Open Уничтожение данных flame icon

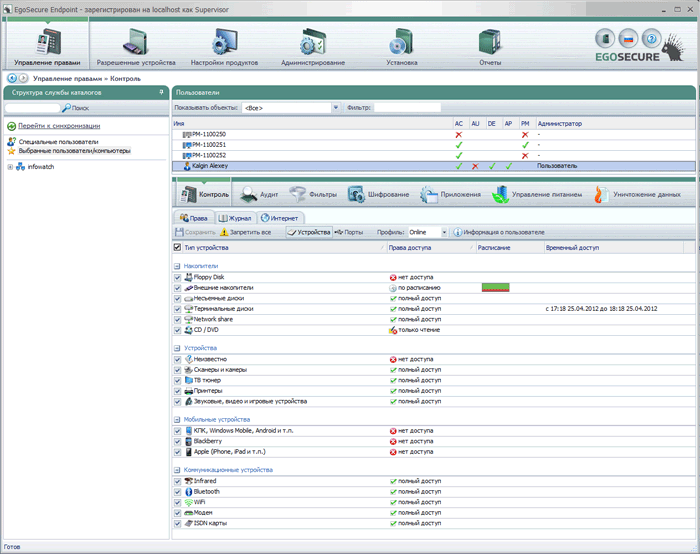(601, 195)
